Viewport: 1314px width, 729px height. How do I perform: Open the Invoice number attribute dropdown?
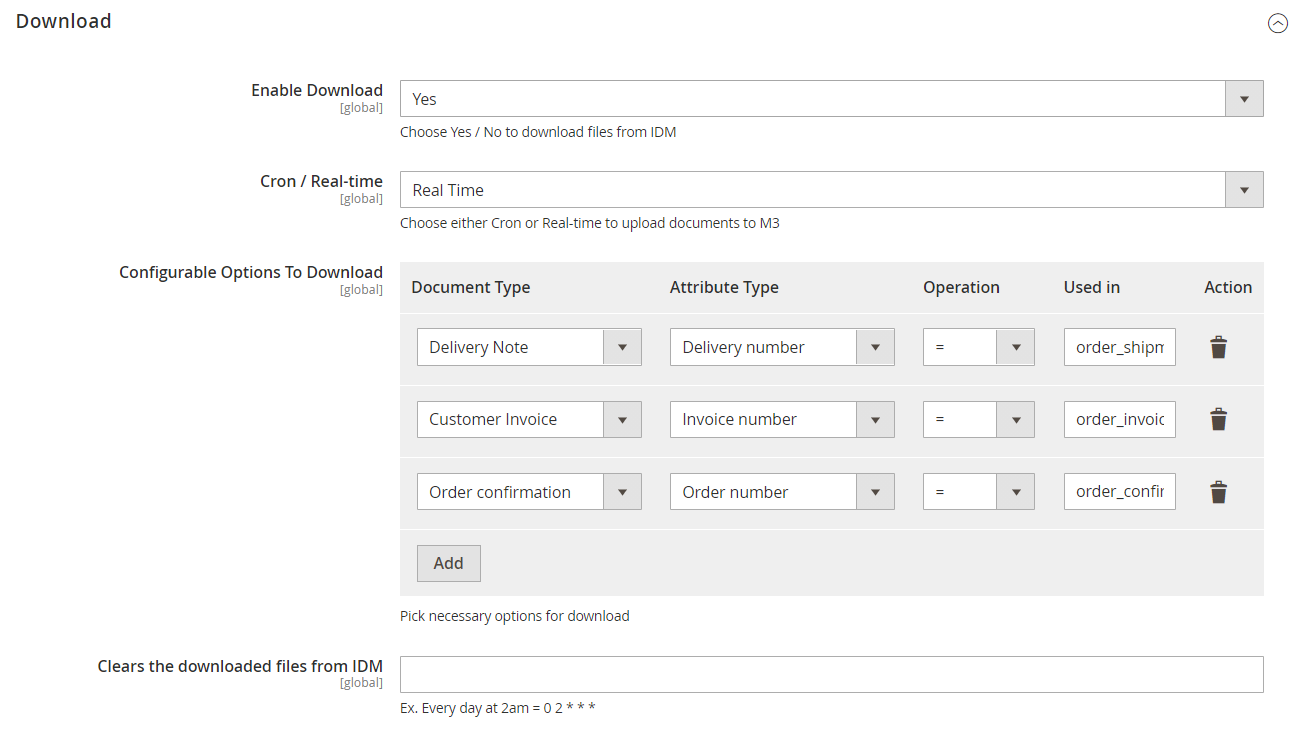(x=782, y=419)
